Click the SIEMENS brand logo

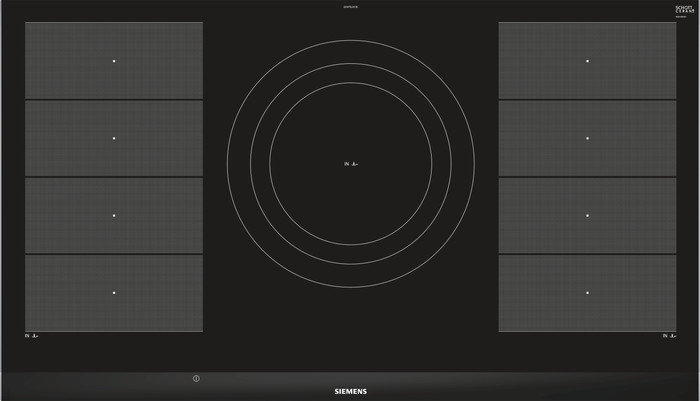[350, 391]
